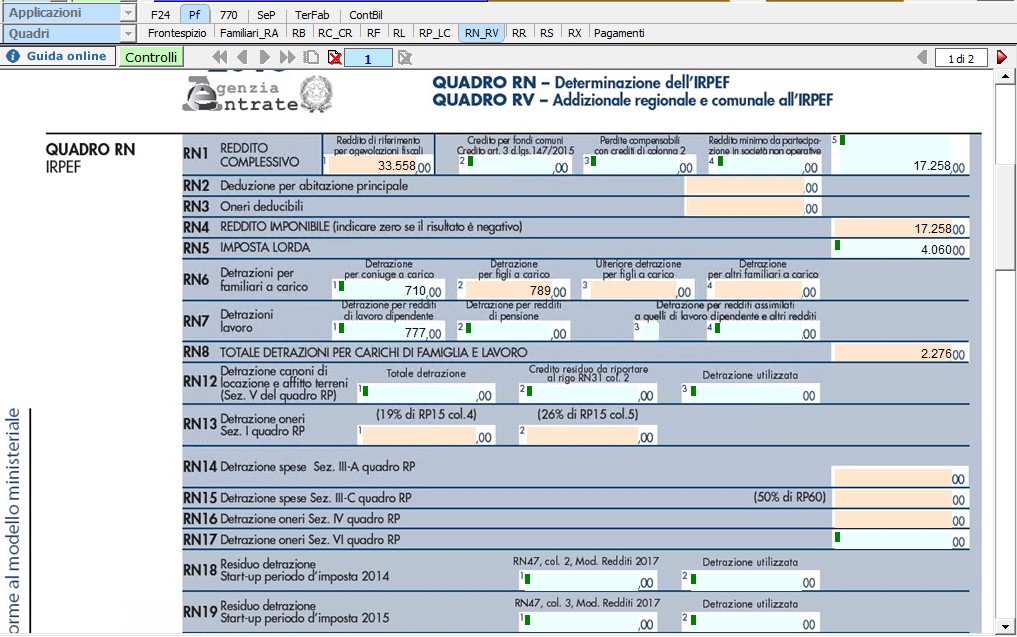Image resolution: width=1017 pixels, height=637 pixels.
Task: Open the RL tab
Action: (x=399, y=33)
